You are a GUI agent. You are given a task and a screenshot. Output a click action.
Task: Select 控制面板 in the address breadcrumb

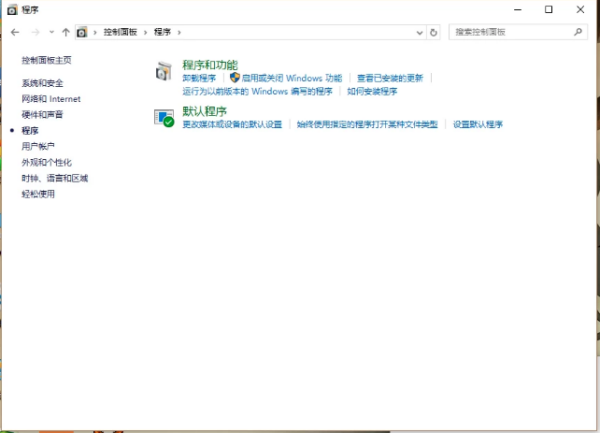120,32
